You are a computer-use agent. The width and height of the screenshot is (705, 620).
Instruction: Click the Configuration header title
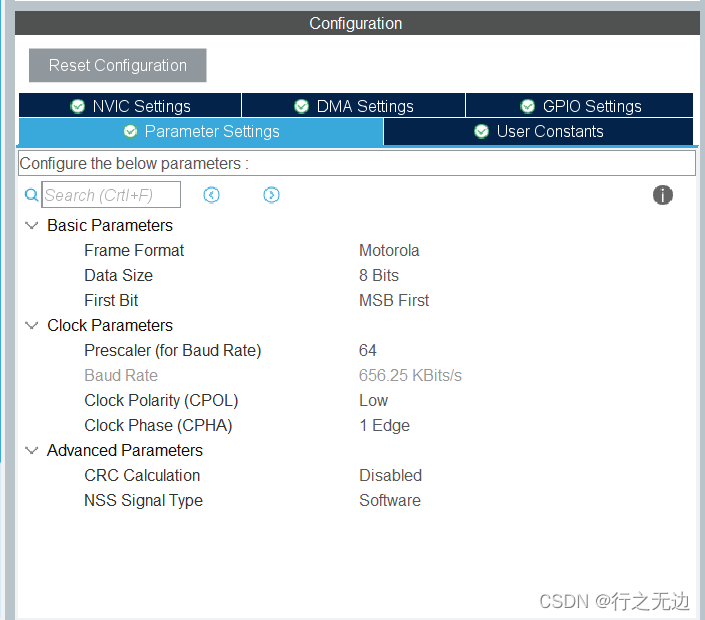pyautogui.click(x=356, y=23)
